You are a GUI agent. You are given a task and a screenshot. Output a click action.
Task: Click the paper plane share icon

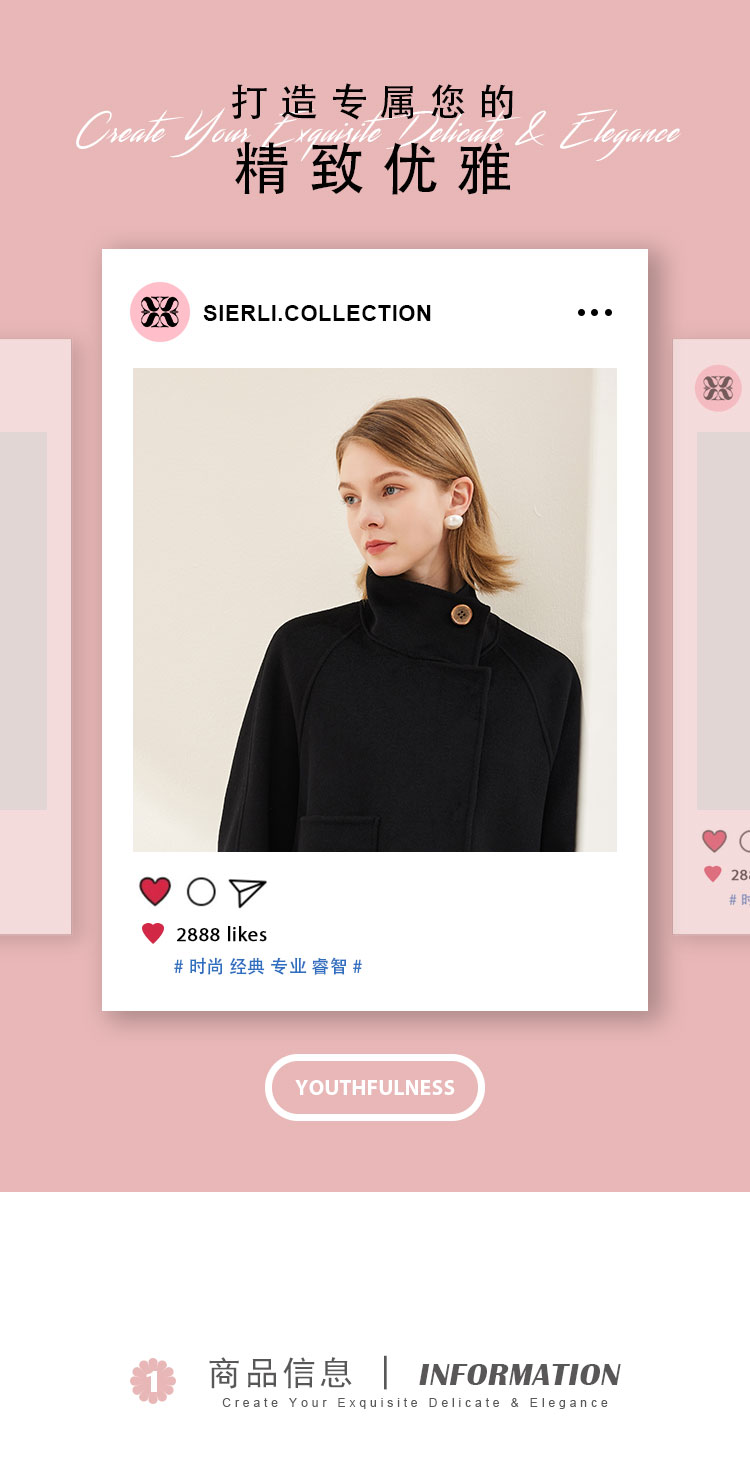click(247, 892)
